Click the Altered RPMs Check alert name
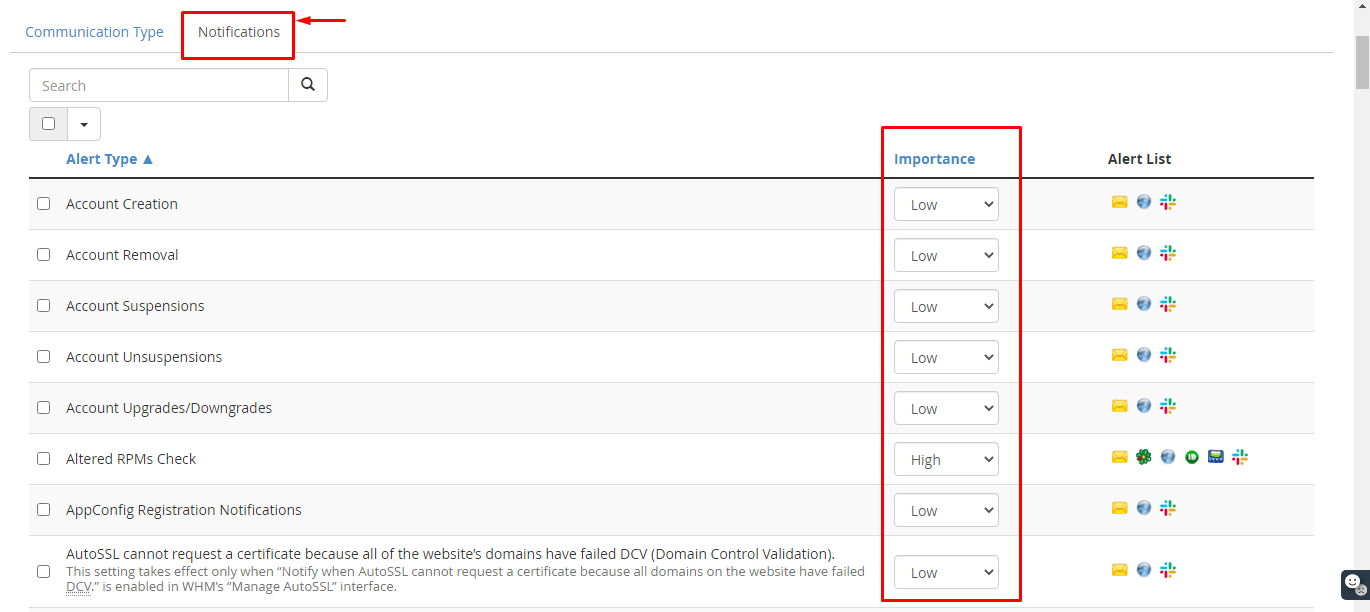The width and height of the screenshot is (1370, 612). click(131, 459)
